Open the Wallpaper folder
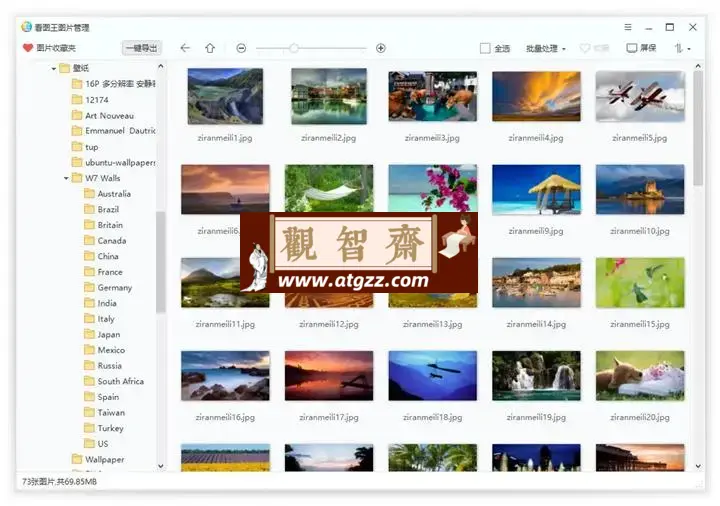720x506 pixels. point(98,459)
